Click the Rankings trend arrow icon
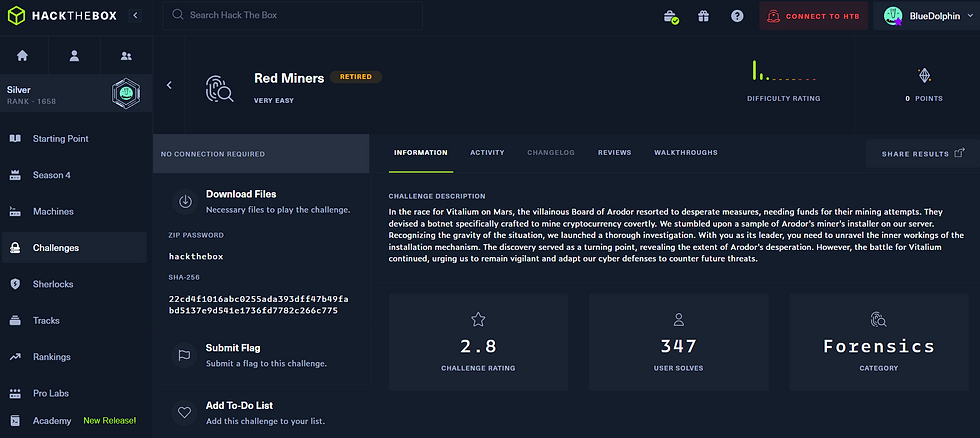Image resolution: width=980 pixels, height=438 pixels. point(15,357)
